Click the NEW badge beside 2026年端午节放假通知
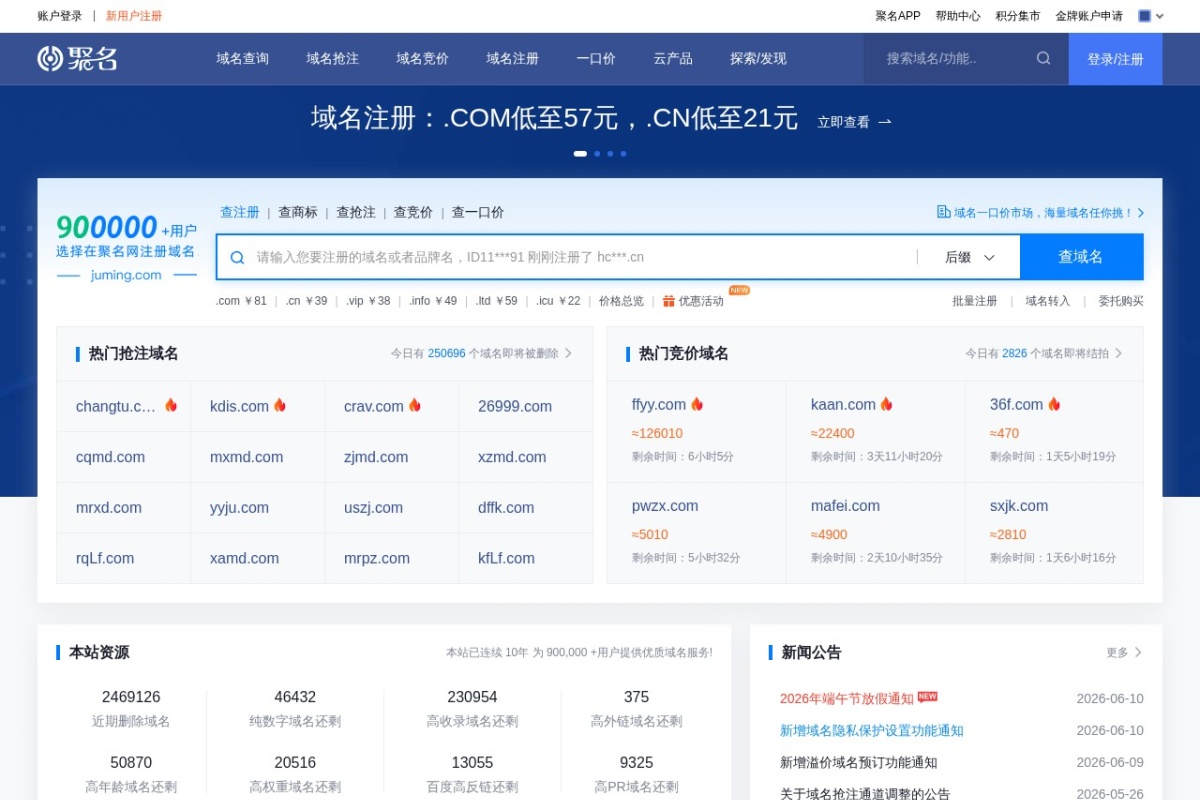Viewport: 1200px width, 800px height. pos(928,696)
